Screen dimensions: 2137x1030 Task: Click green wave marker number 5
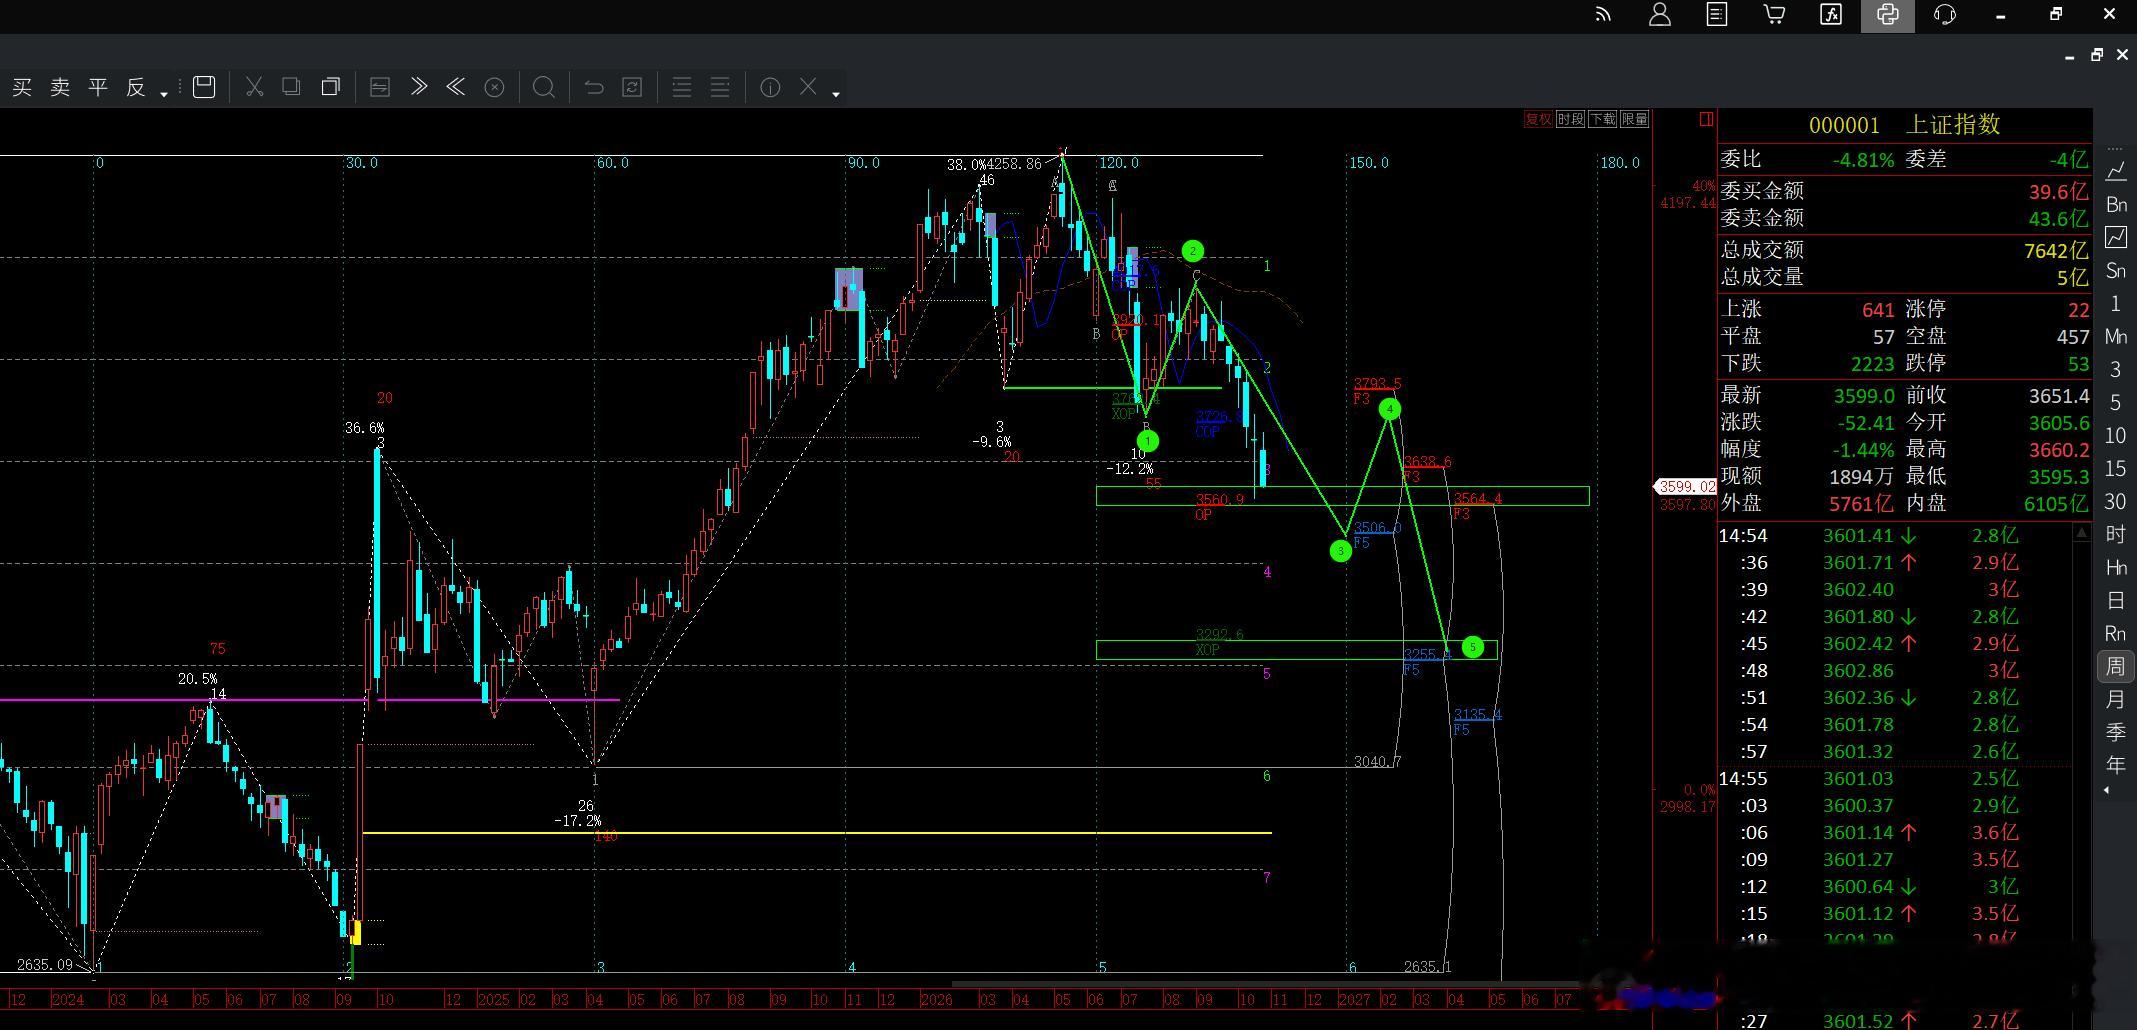point(1473,647)
